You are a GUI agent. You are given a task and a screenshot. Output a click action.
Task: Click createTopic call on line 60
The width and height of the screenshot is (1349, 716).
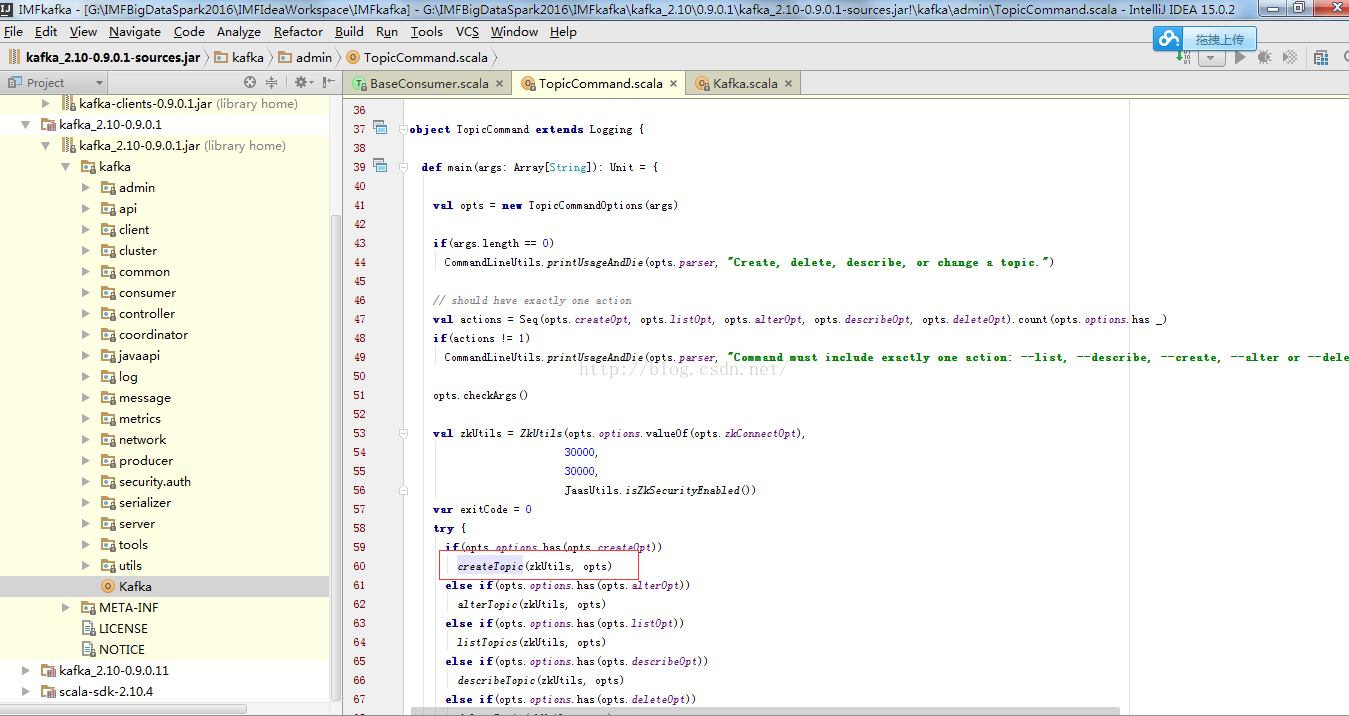point(490,566)
